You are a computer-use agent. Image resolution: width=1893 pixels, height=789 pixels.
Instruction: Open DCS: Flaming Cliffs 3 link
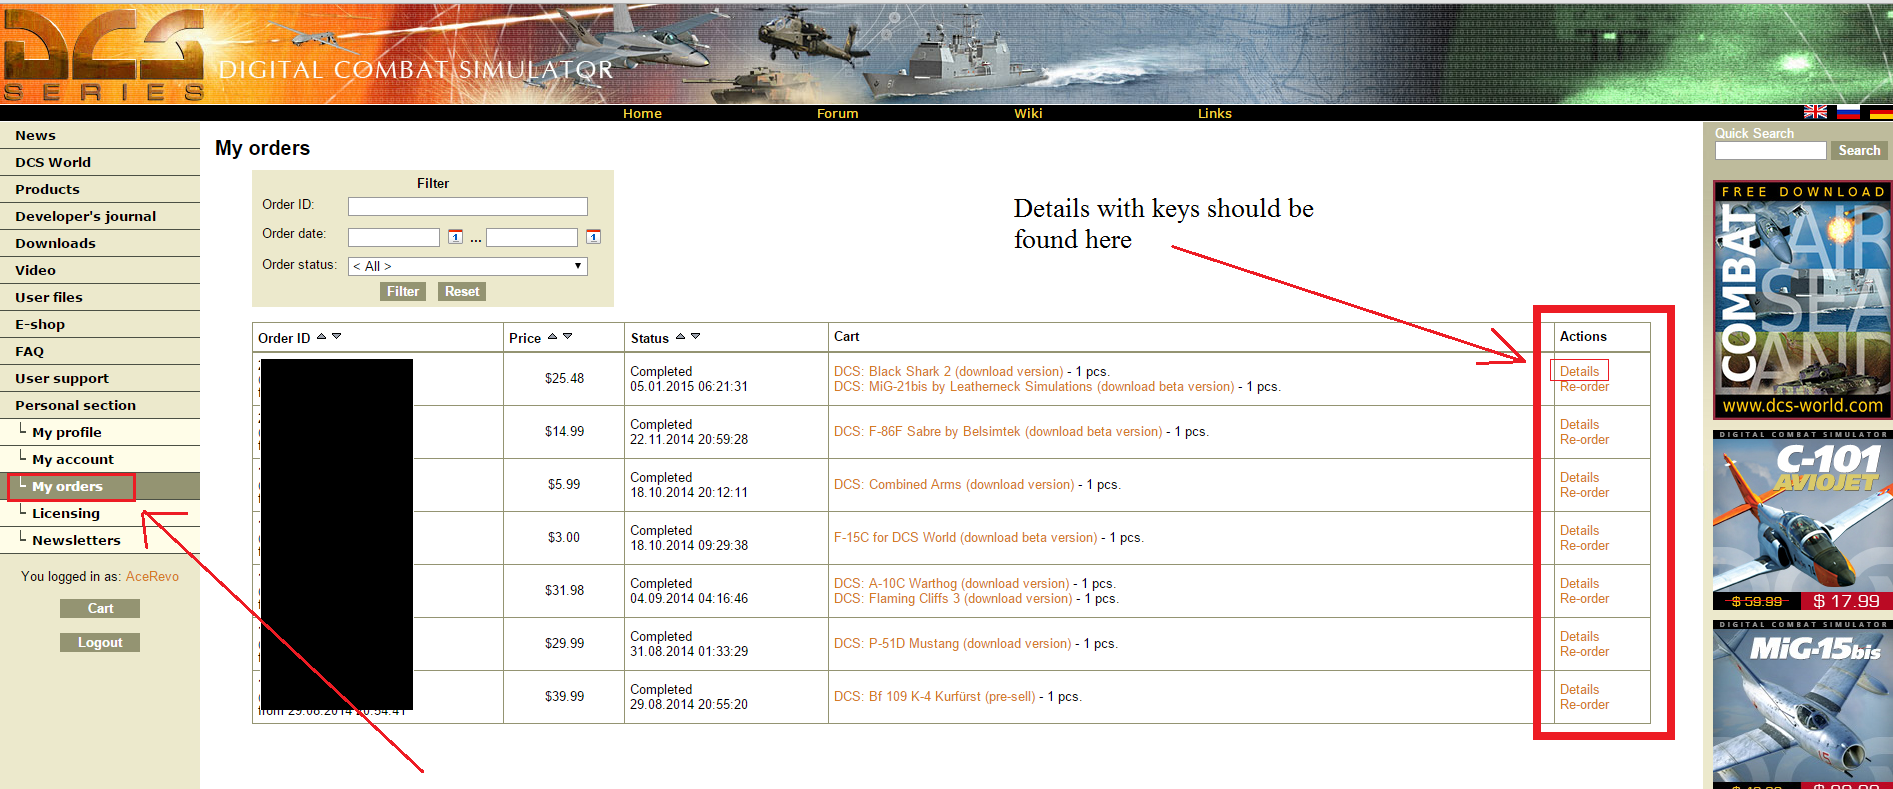point(953,599)
